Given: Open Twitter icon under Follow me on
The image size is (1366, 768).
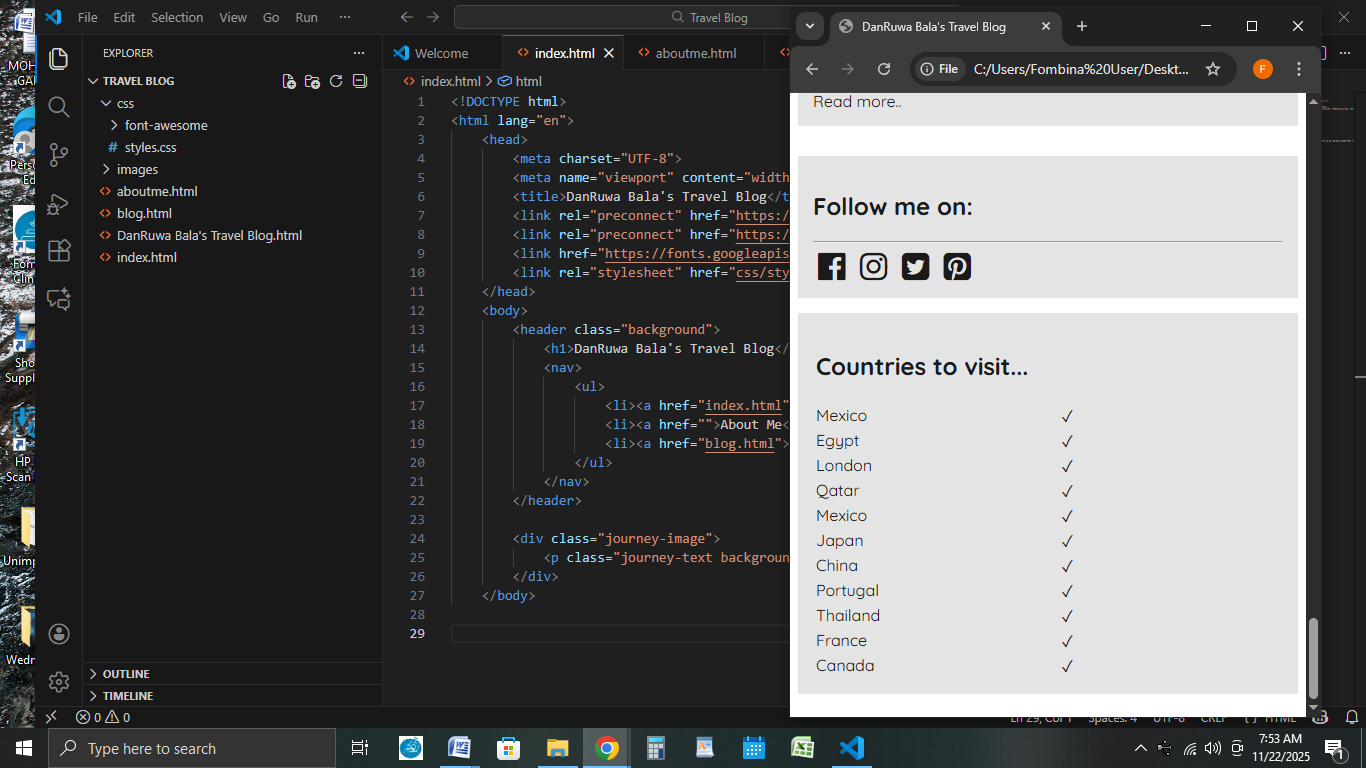Looking at the screenshot, I should click(x=915, y=266).
